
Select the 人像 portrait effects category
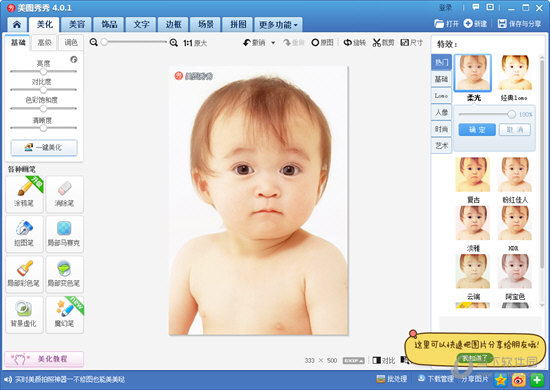[441, 112]
